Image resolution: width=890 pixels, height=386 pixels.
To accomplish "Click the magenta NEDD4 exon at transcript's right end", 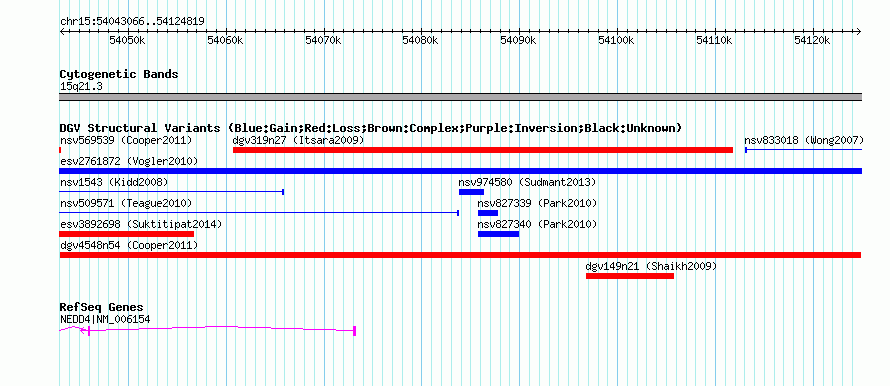I will [x=355, y=330].
